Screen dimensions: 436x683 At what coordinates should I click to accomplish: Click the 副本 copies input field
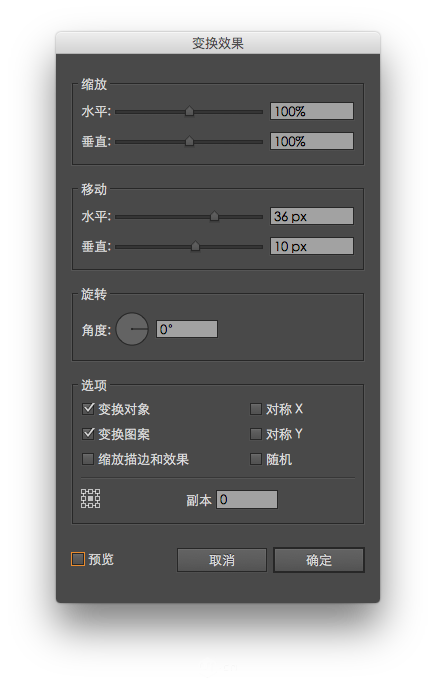pos(247,499)
